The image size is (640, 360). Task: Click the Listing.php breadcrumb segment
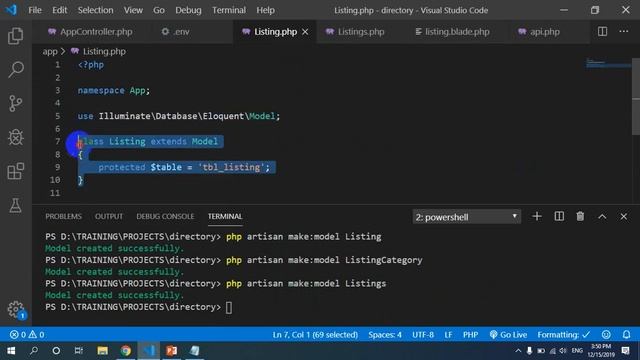pos(98,51)
